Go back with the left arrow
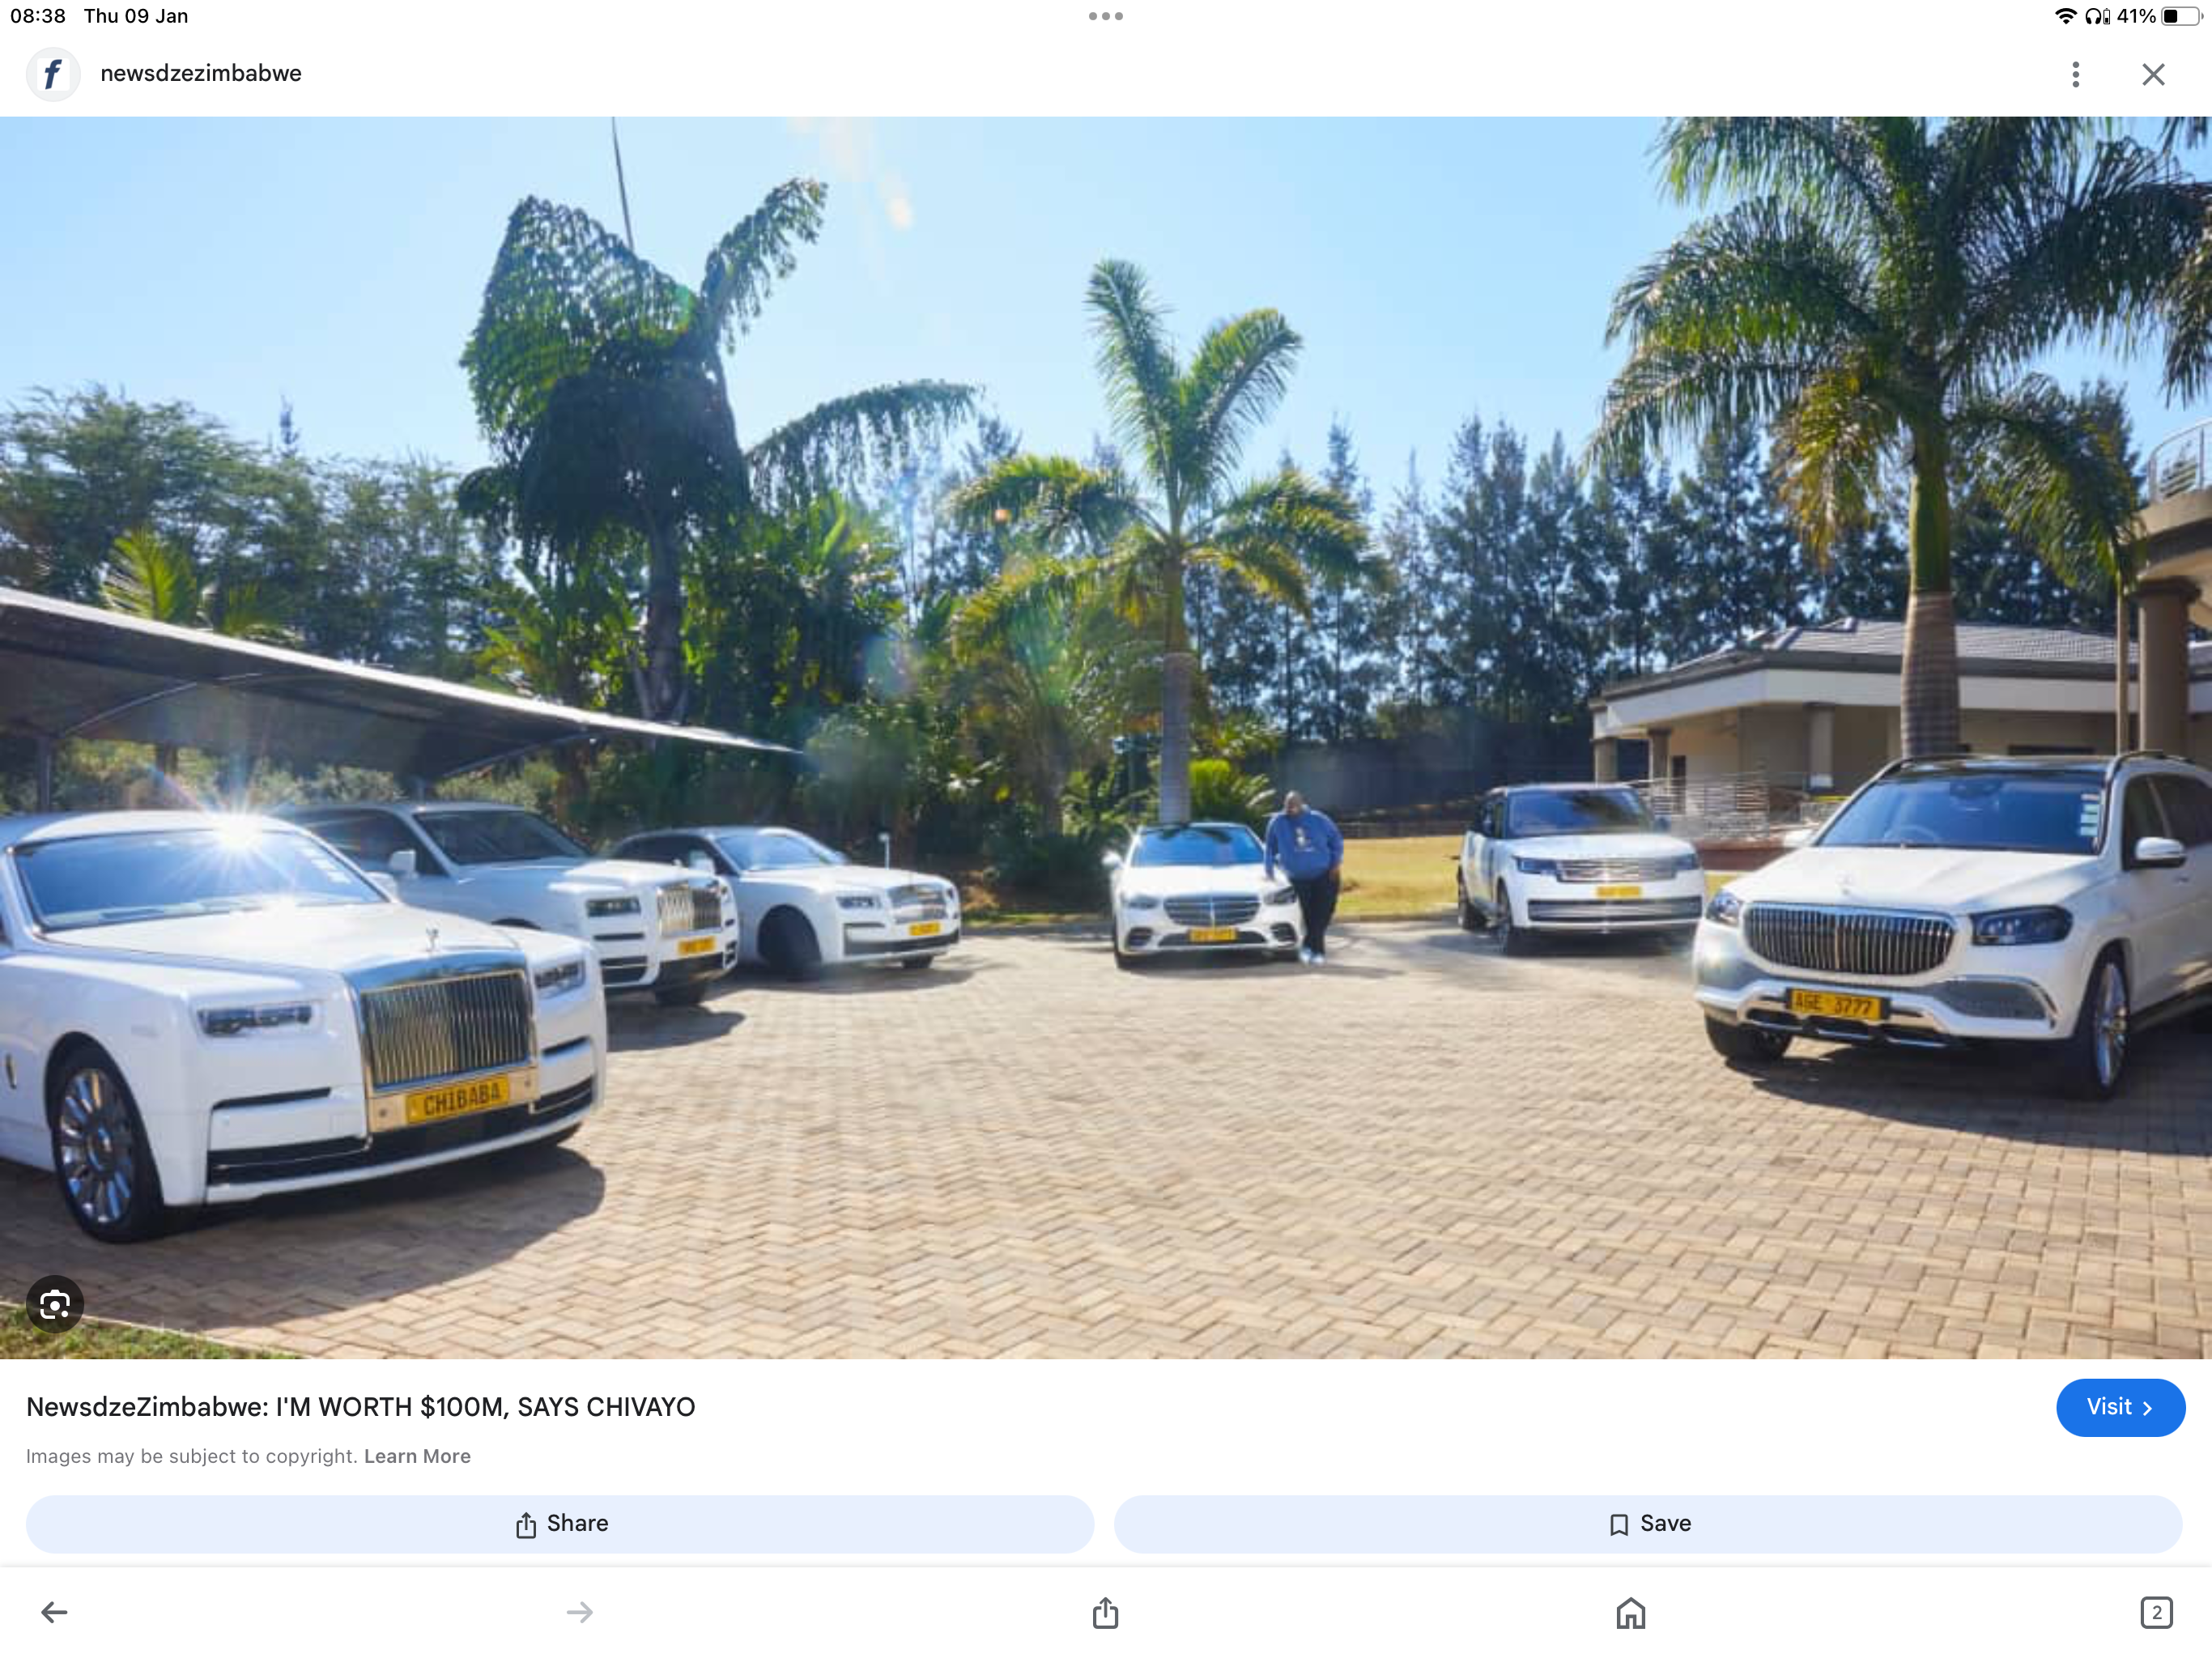 coord(54,1612)
